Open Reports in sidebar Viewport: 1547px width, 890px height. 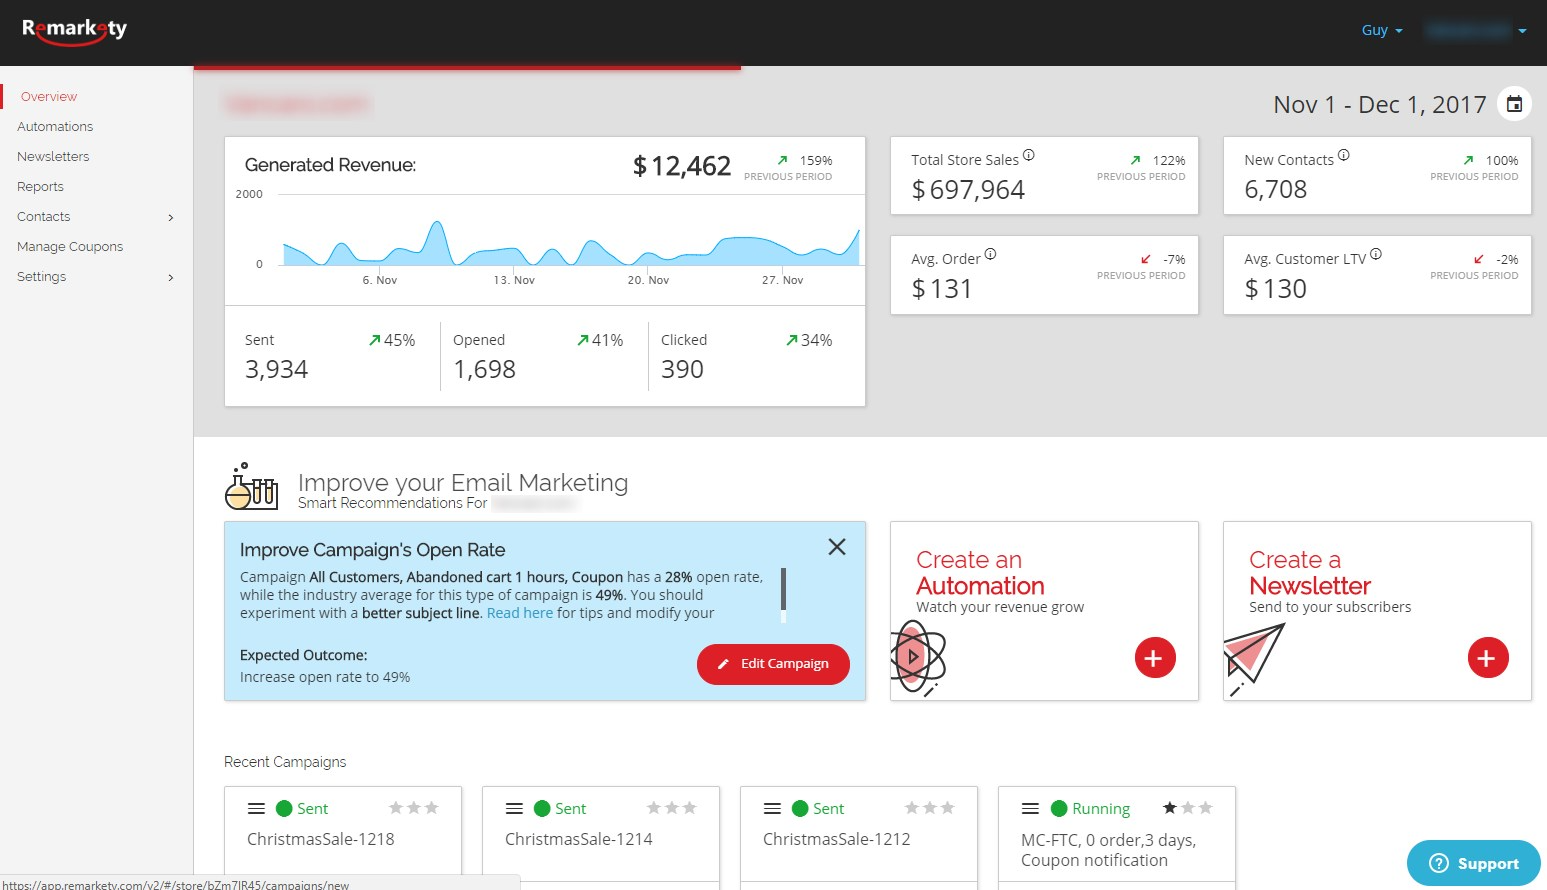click(x=40, y=187)
